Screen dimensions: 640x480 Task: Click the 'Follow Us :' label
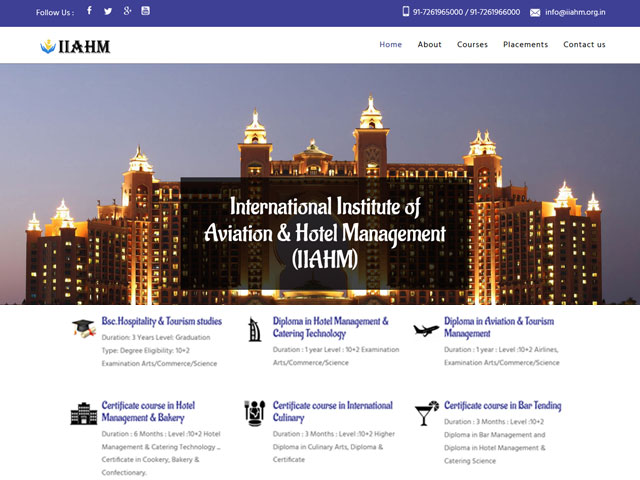pos(55,13)
